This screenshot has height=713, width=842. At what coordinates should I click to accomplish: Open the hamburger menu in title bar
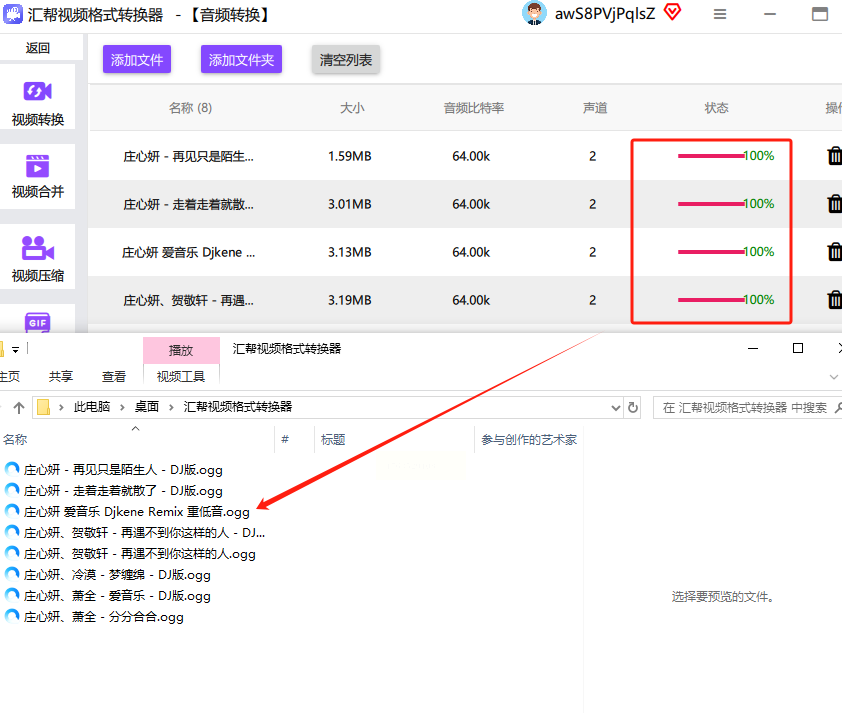point(720,14)
